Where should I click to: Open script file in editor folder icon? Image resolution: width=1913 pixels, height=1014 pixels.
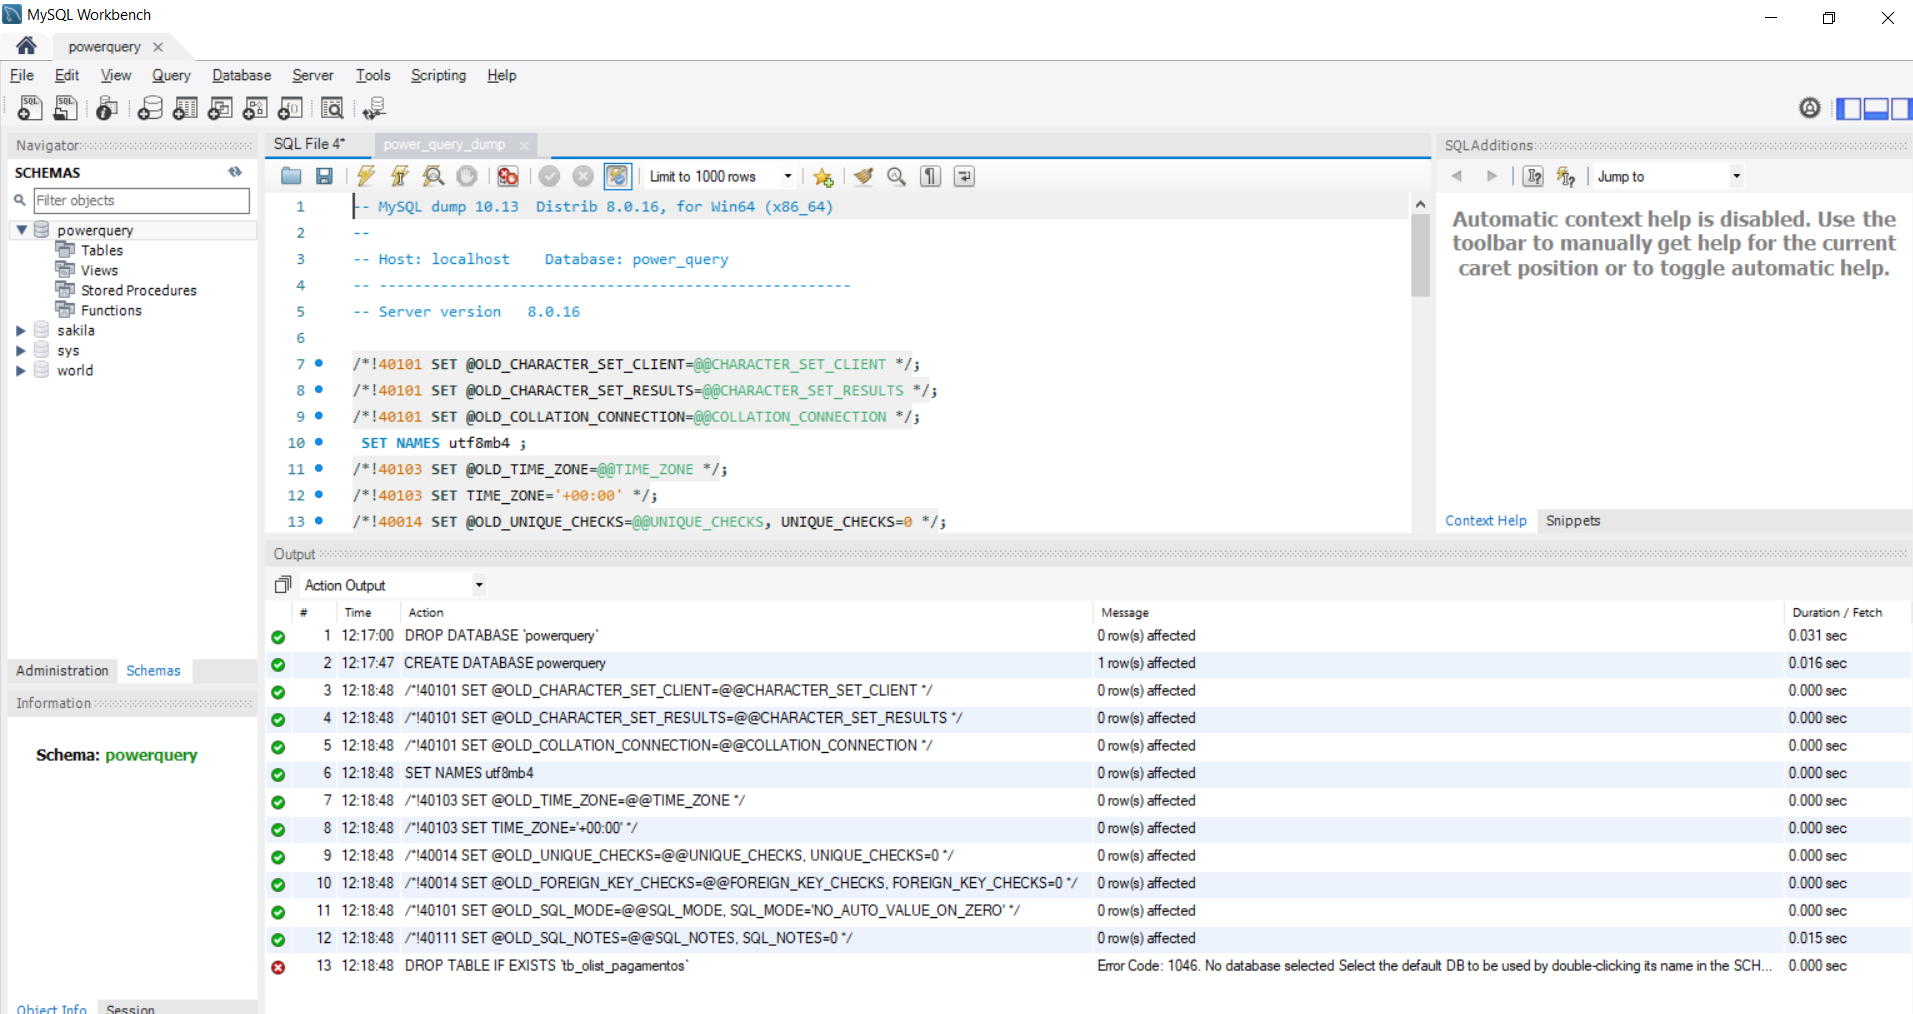(x=291, y=176)
